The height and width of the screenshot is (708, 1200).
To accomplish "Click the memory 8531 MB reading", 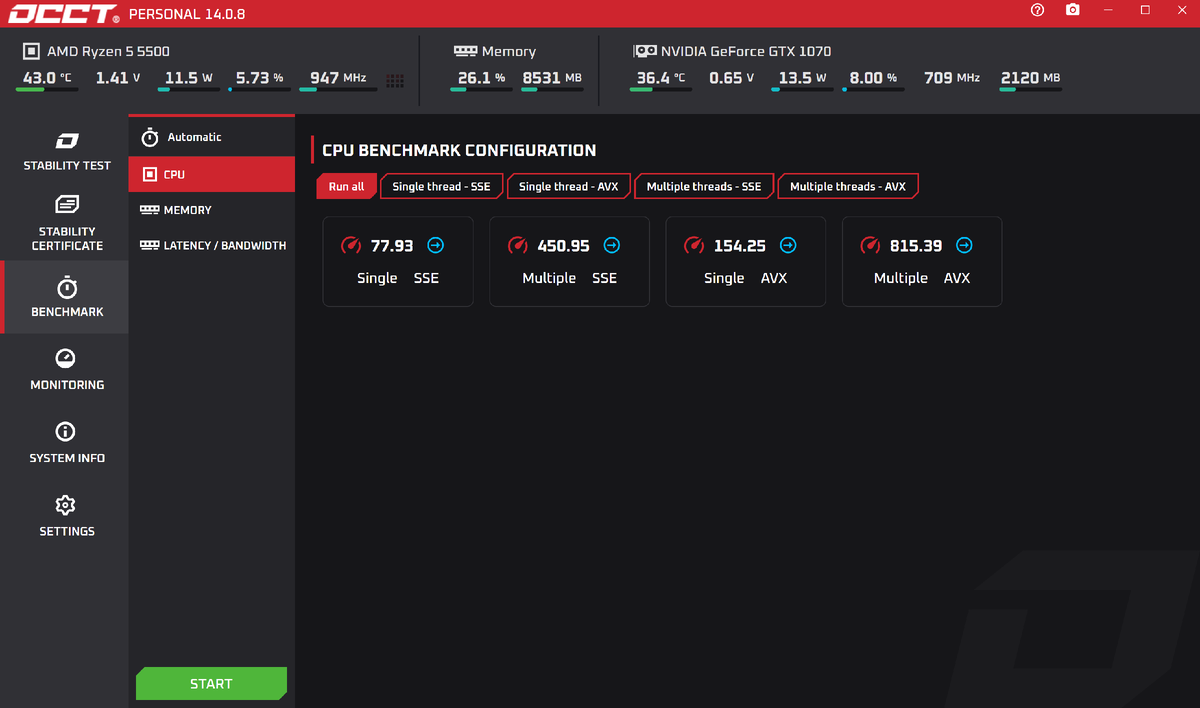I will click(552, 77).
